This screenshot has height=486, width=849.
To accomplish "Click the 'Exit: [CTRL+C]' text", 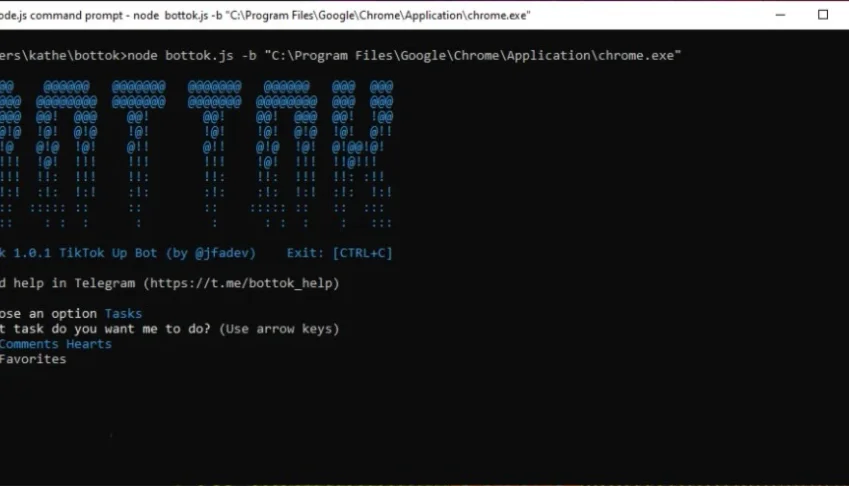I will point(339,253).
